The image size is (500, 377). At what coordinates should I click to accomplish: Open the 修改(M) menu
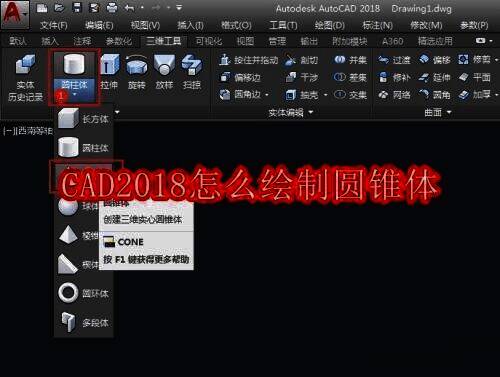click(426, 25)
